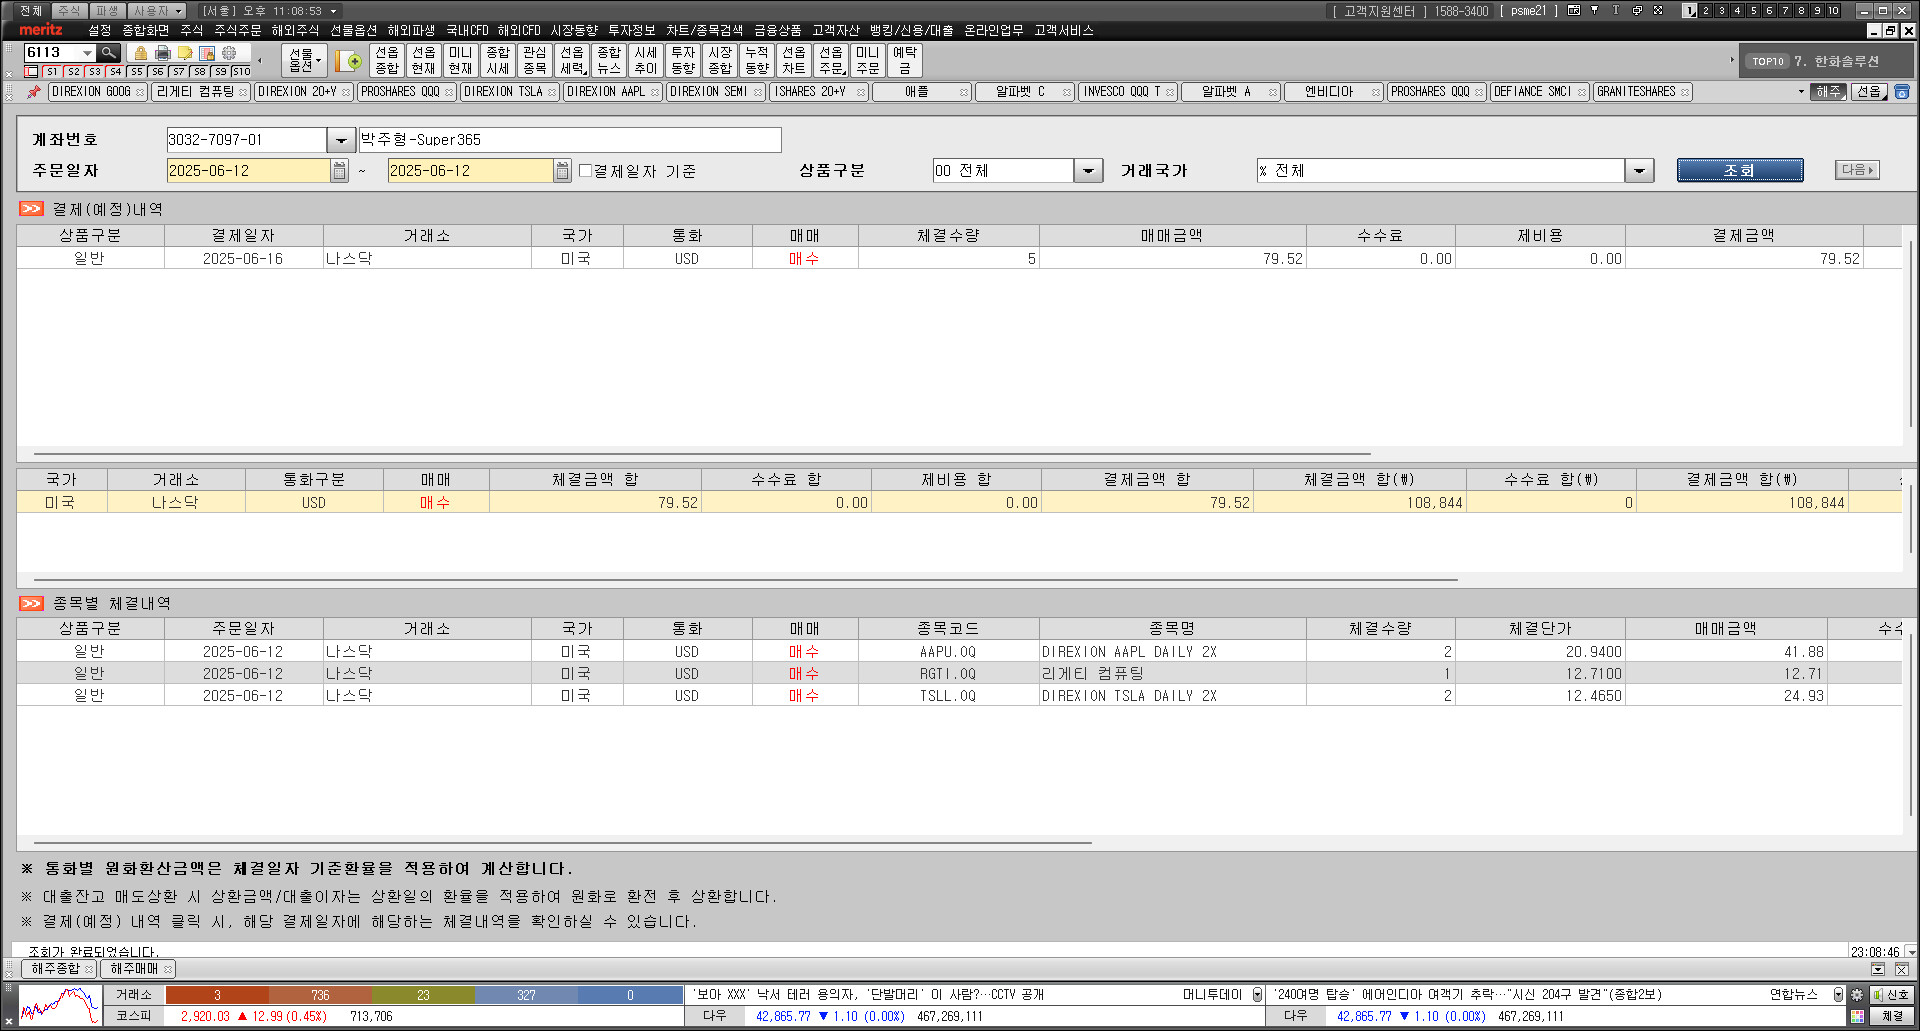Open the start date calendar picker
The width and height of the screenshot is (1920, 1031).
click(340, 171)
